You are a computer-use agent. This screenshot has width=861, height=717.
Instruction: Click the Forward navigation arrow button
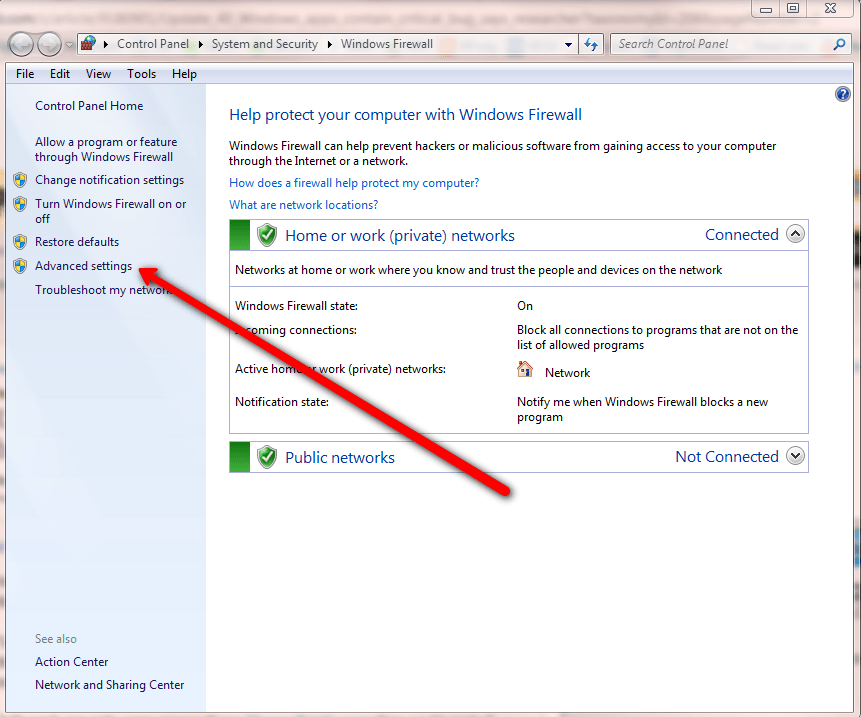(x=49, y=44)
